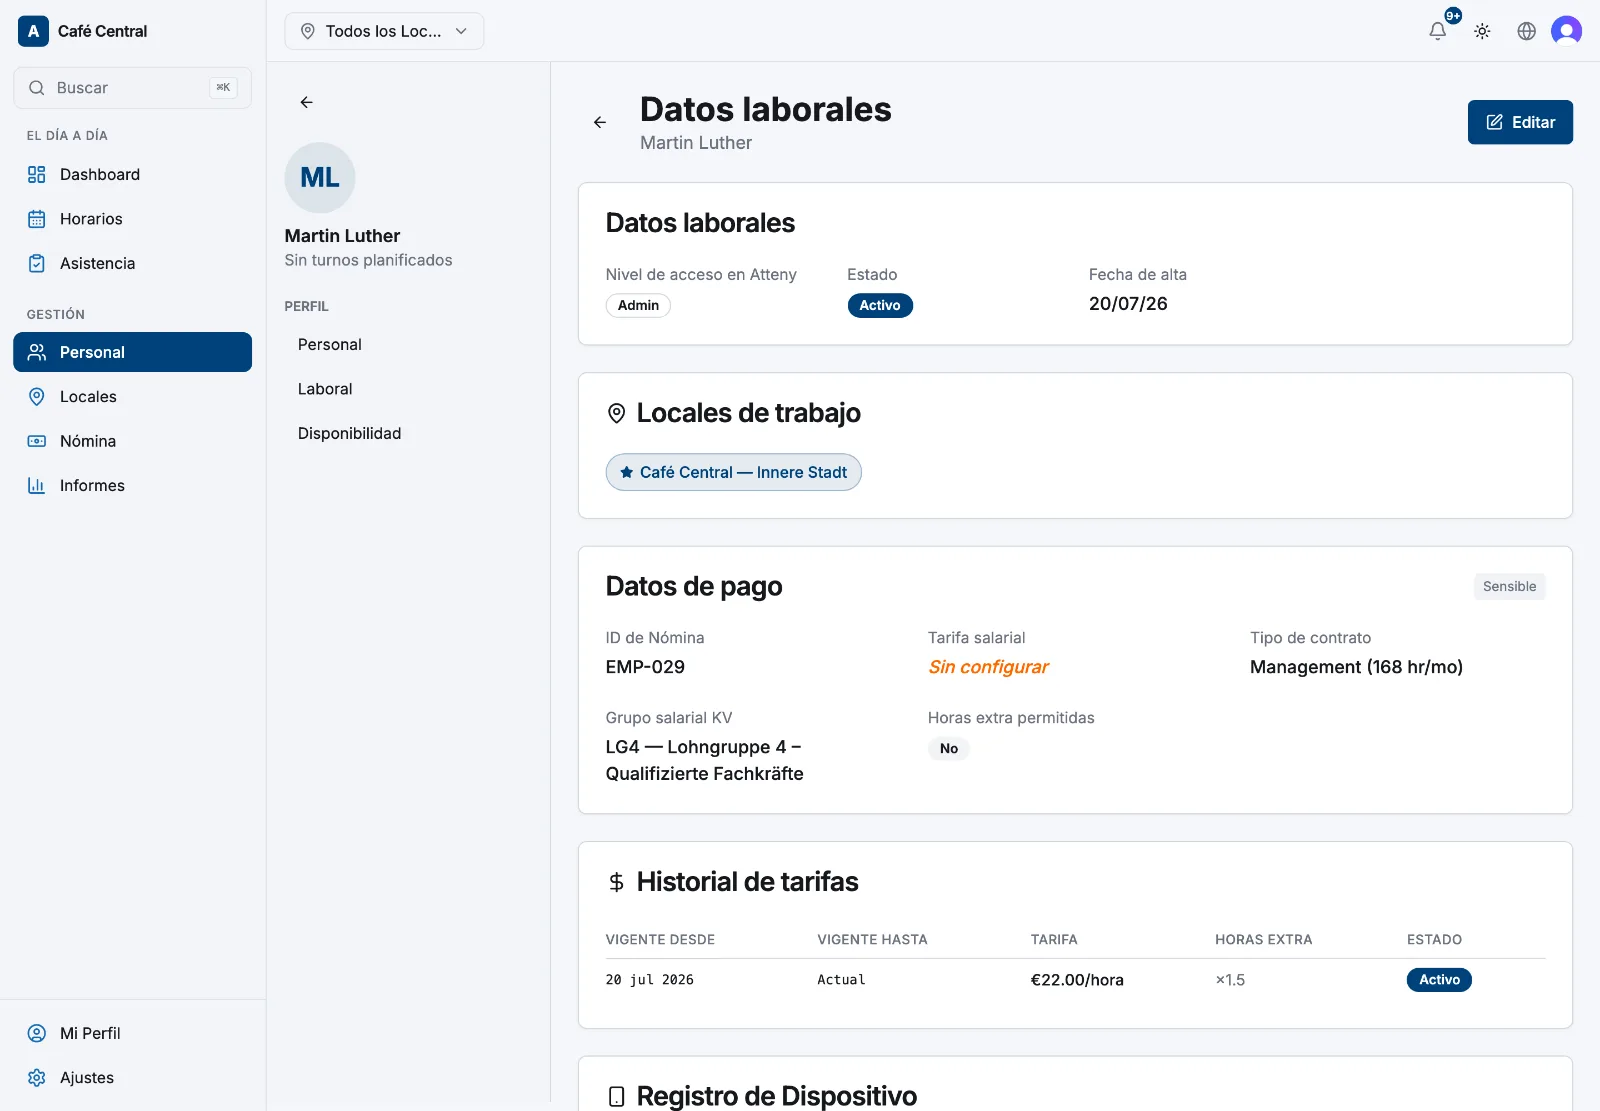The height and width of the screenshot is (1111, 1600).
Task: Click the 20/07/26 Fecha de alta value
Action: [x=1128, y=304]
